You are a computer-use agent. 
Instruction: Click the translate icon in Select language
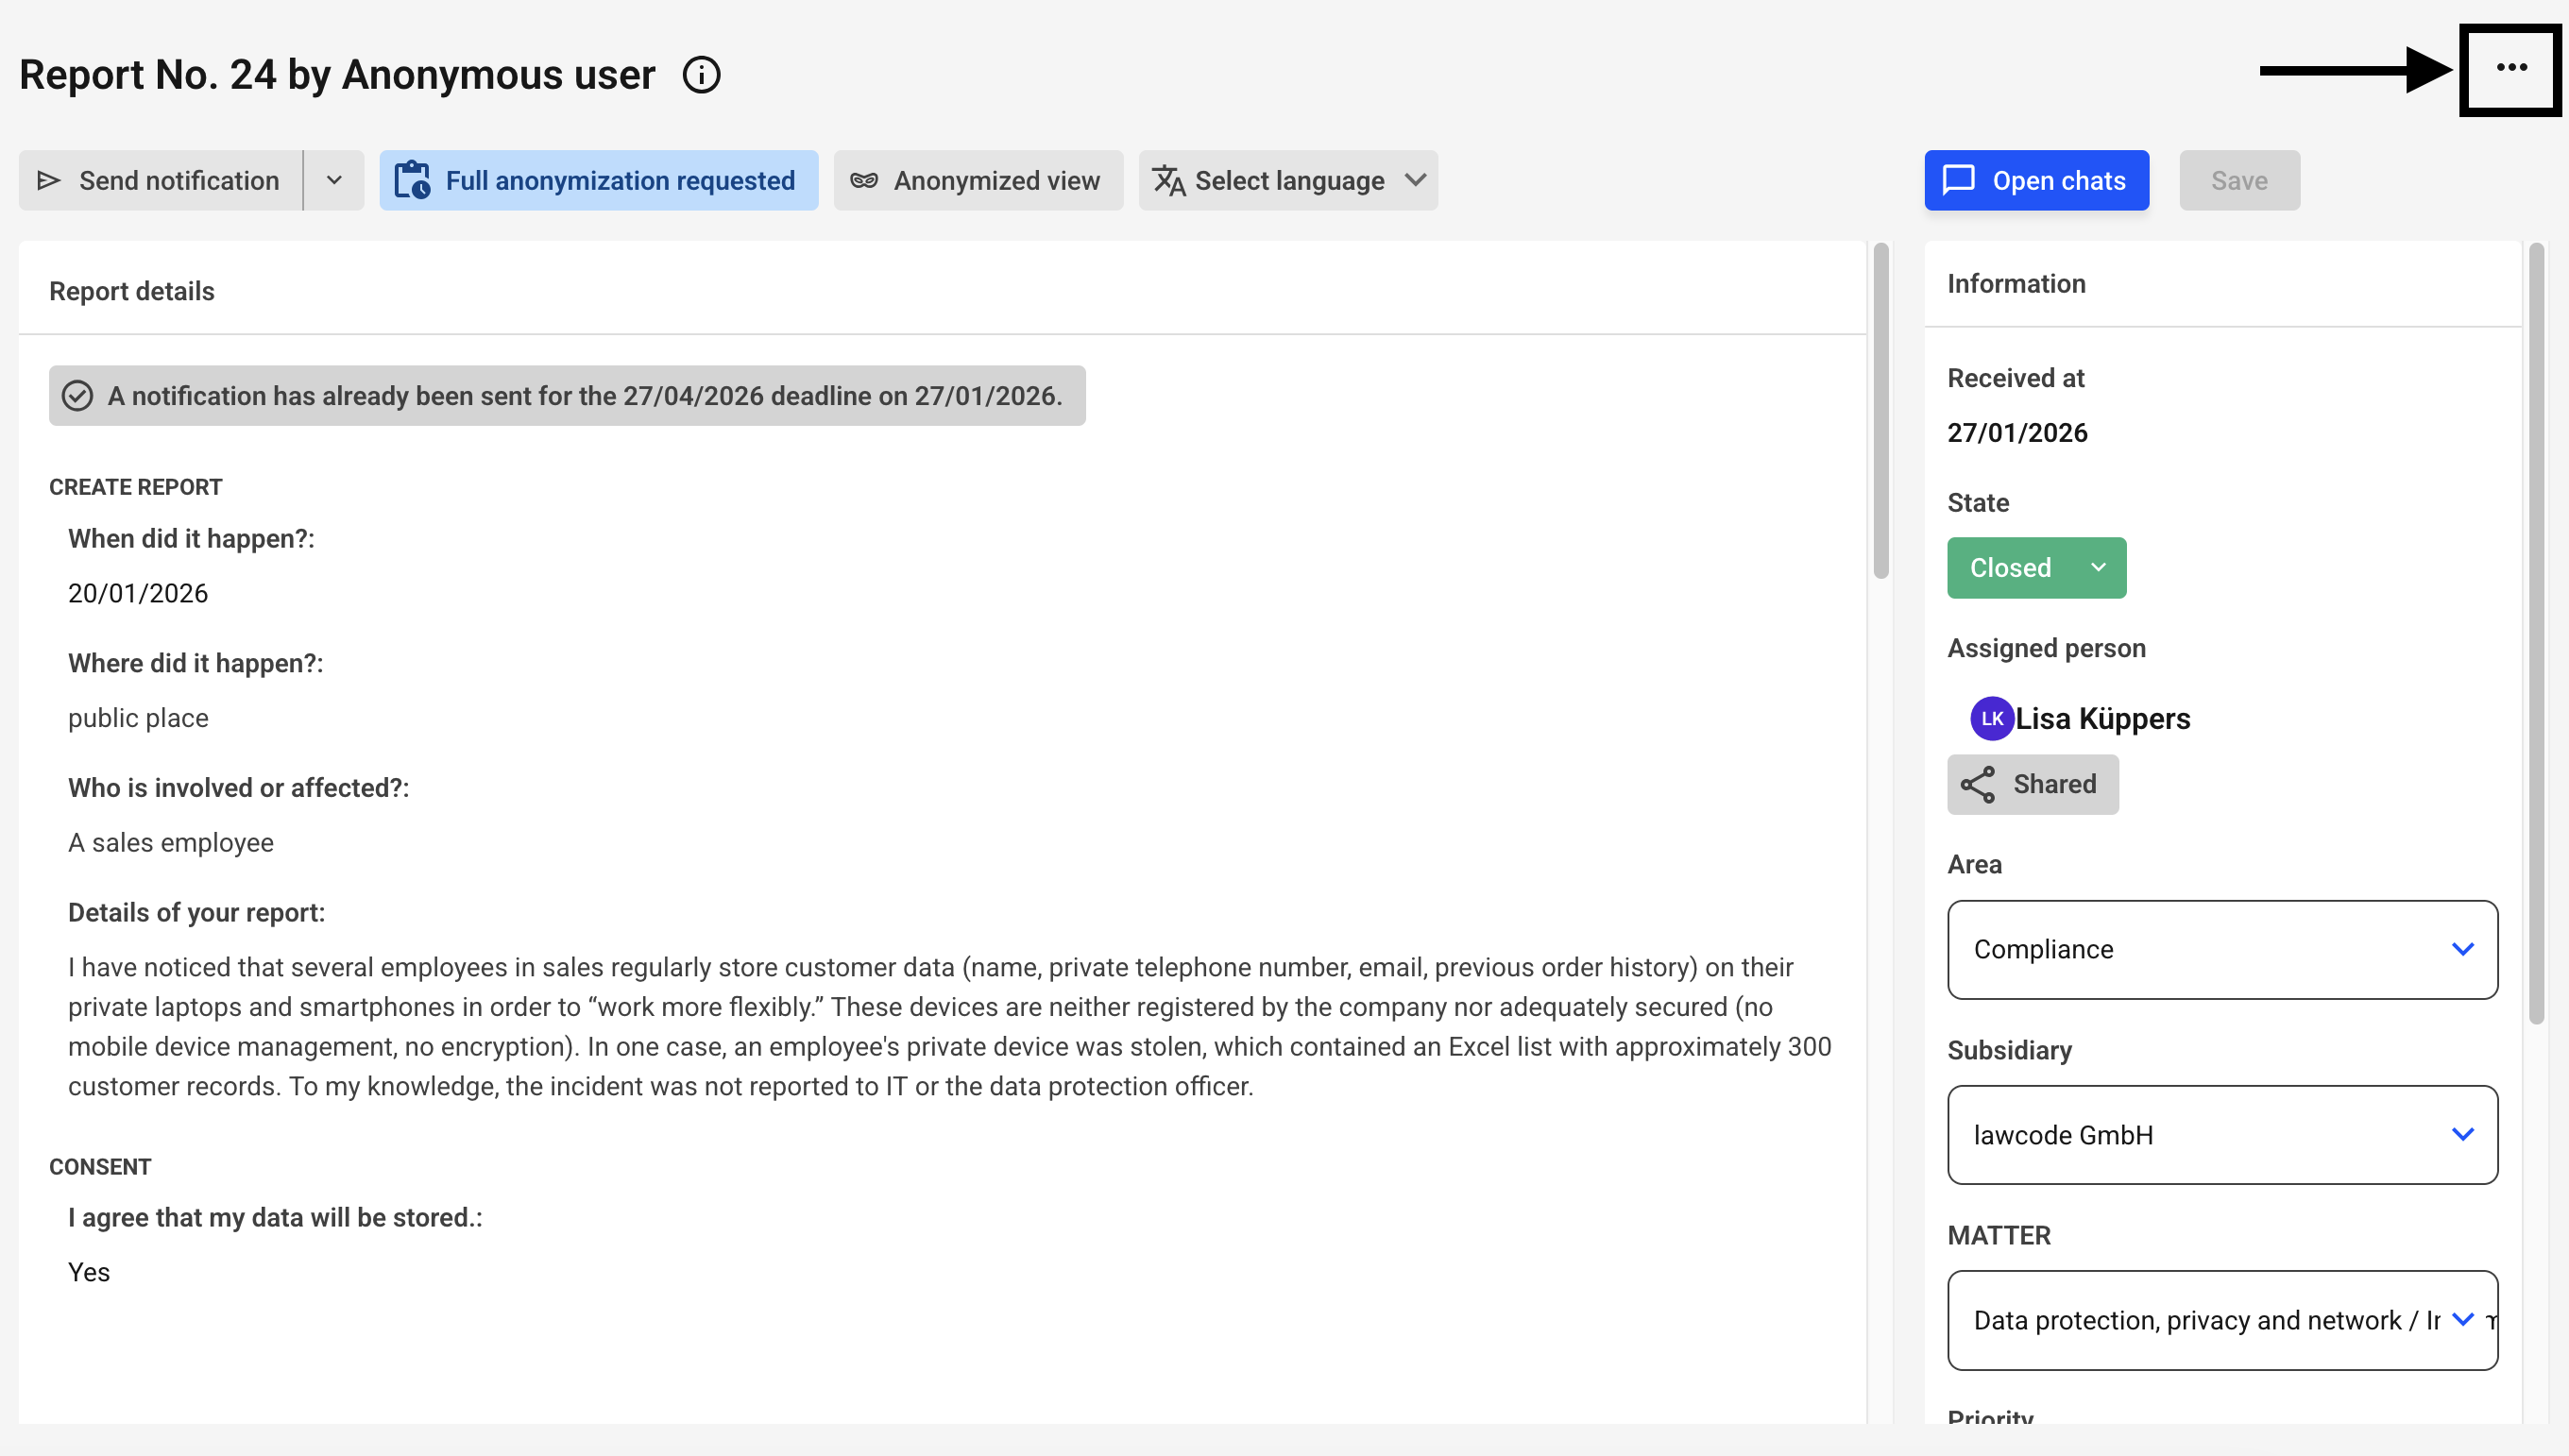[x=1168, y=181]
